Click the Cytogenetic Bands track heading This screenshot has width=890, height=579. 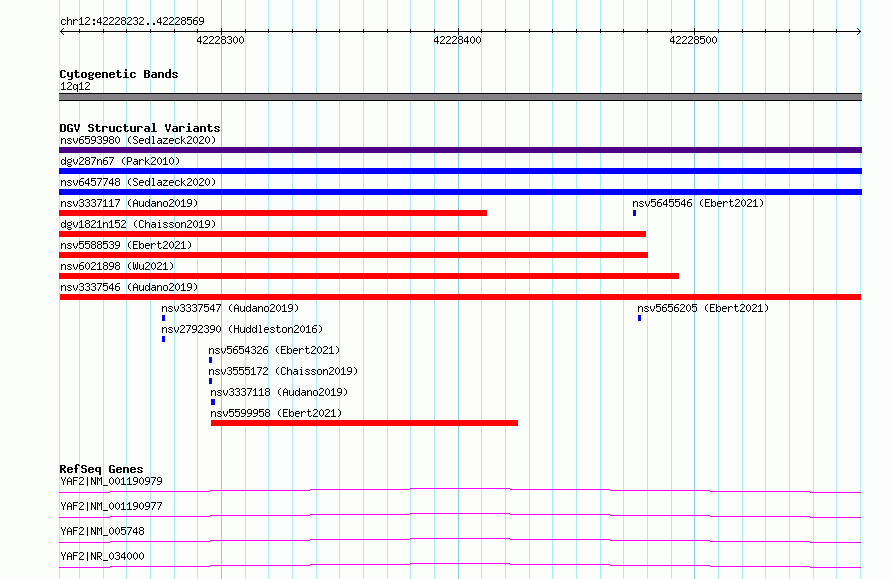tap(119, 74)
